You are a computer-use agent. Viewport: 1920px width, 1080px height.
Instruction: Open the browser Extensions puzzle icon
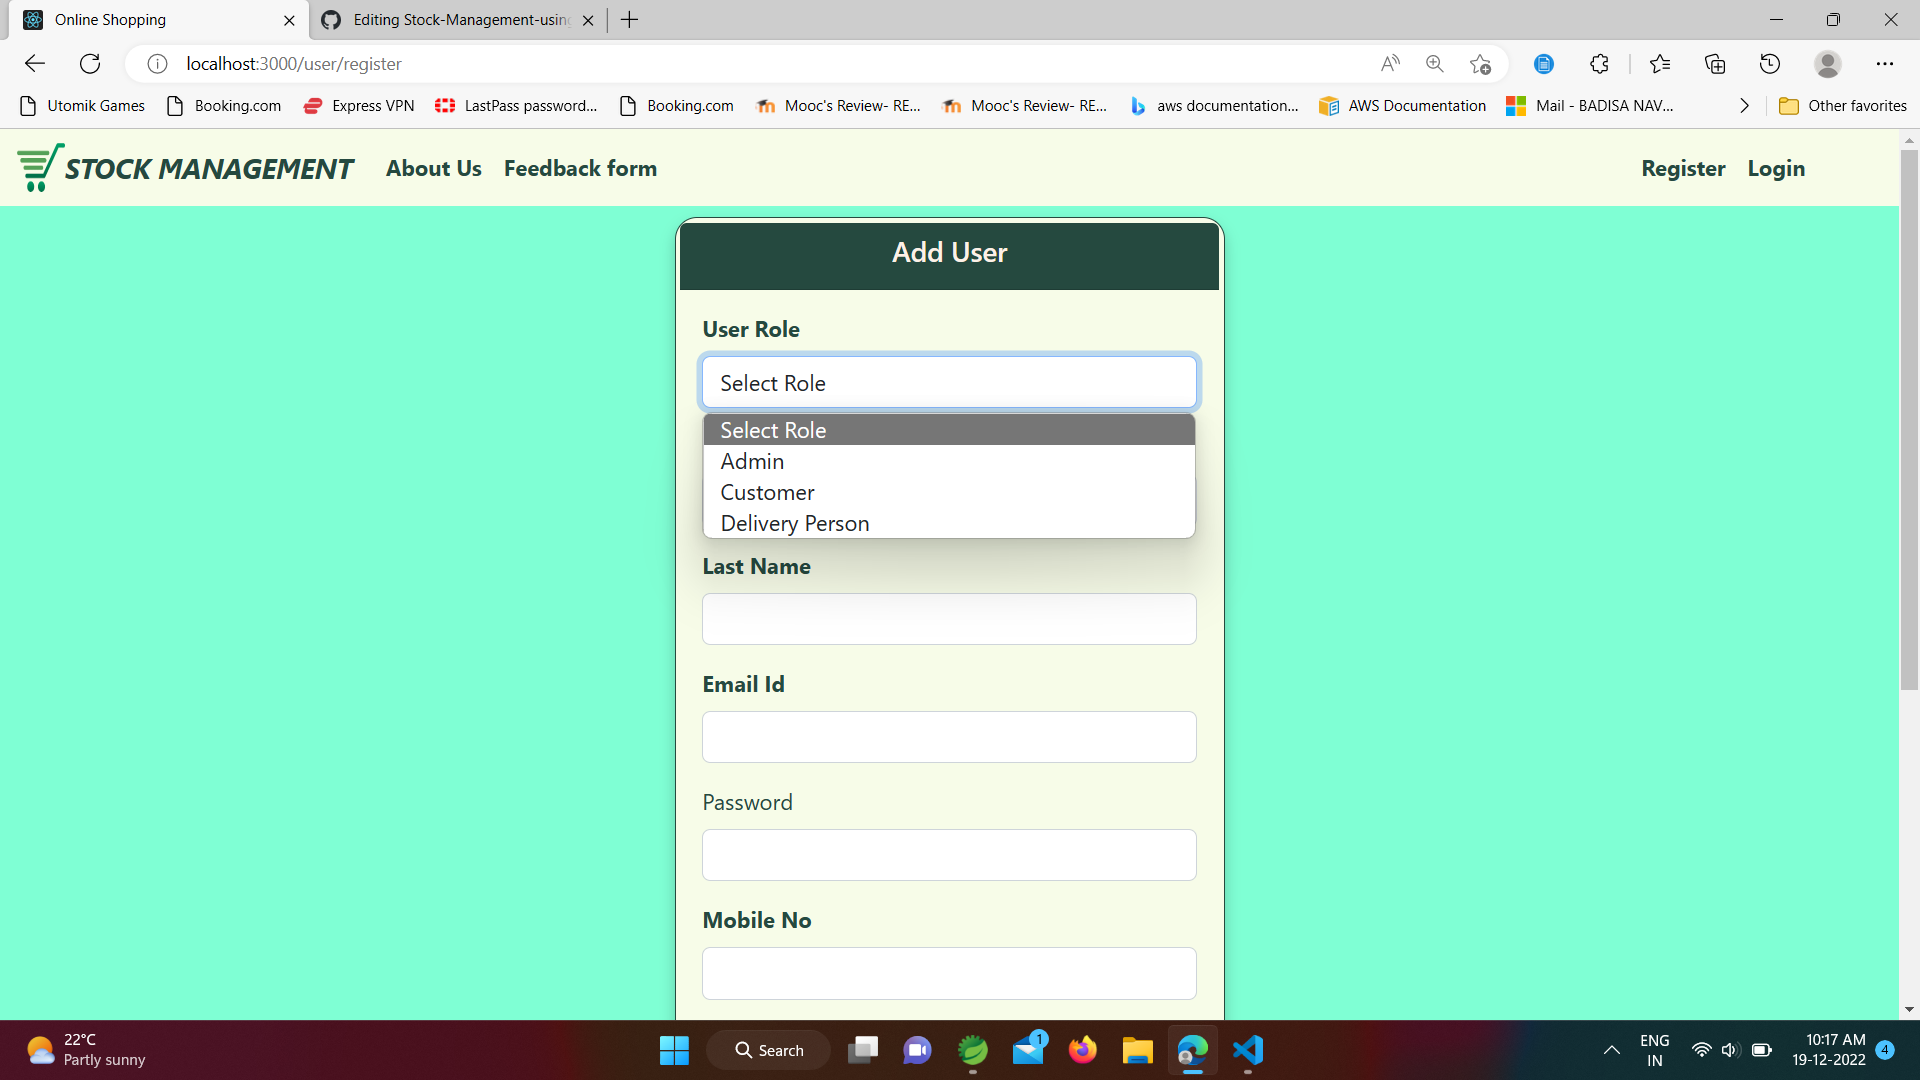[x=1599, y=64]
